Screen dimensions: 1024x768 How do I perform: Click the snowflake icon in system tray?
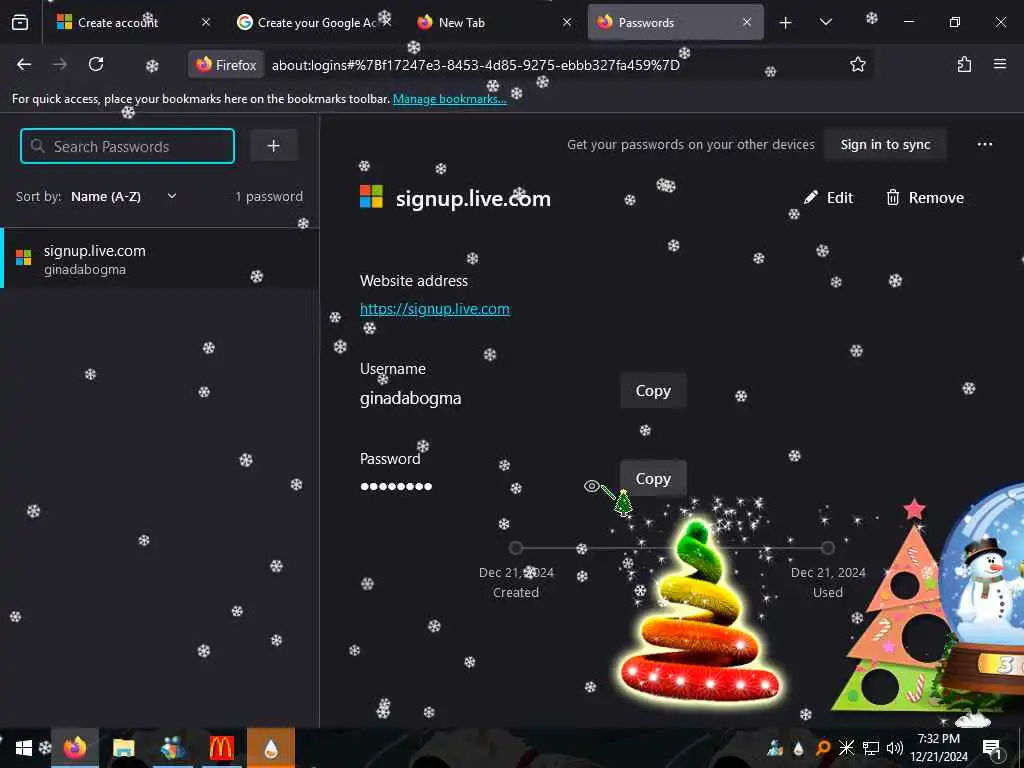pyautogui.click(x=846, y=748)
